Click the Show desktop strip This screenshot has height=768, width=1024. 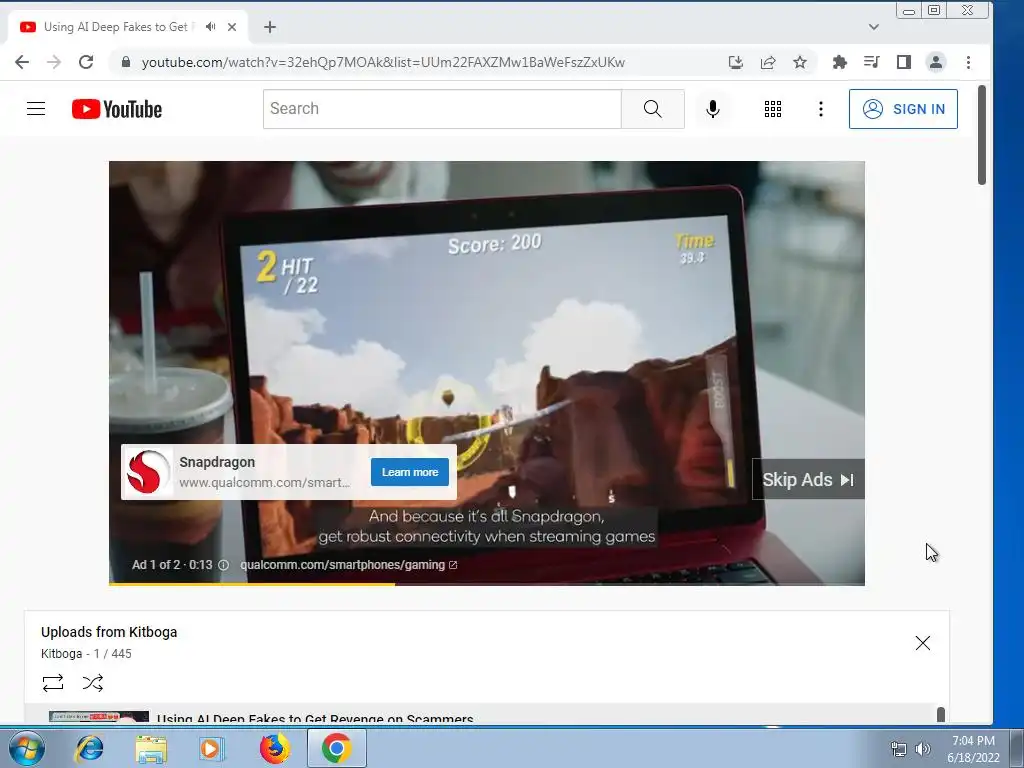(1016, 748)
